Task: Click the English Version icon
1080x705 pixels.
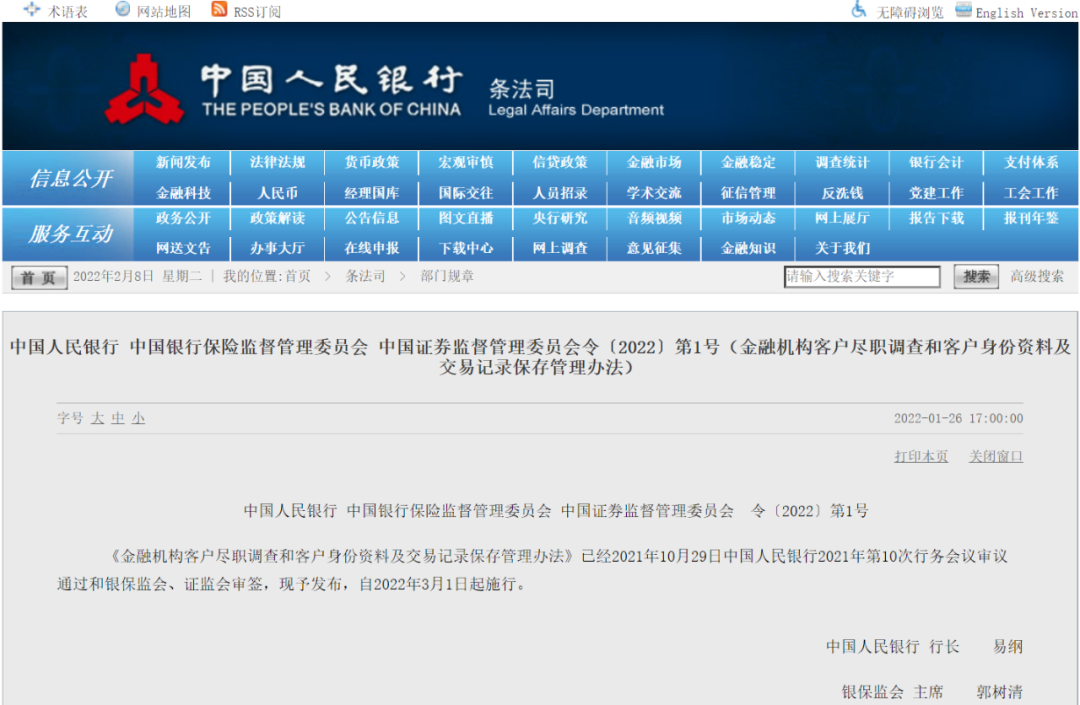Action: pos(963,10)
